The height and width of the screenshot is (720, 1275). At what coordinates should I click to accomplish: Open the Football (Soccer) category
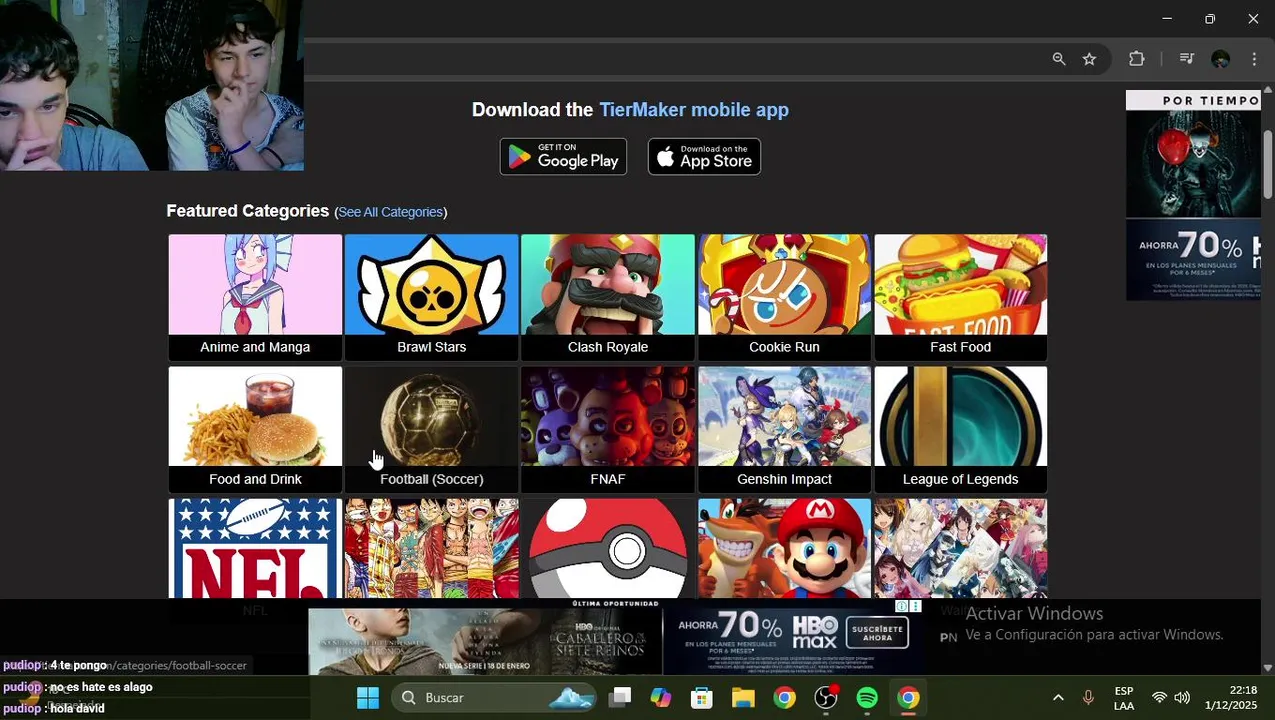pyautogui.click(x=431, y=429)
